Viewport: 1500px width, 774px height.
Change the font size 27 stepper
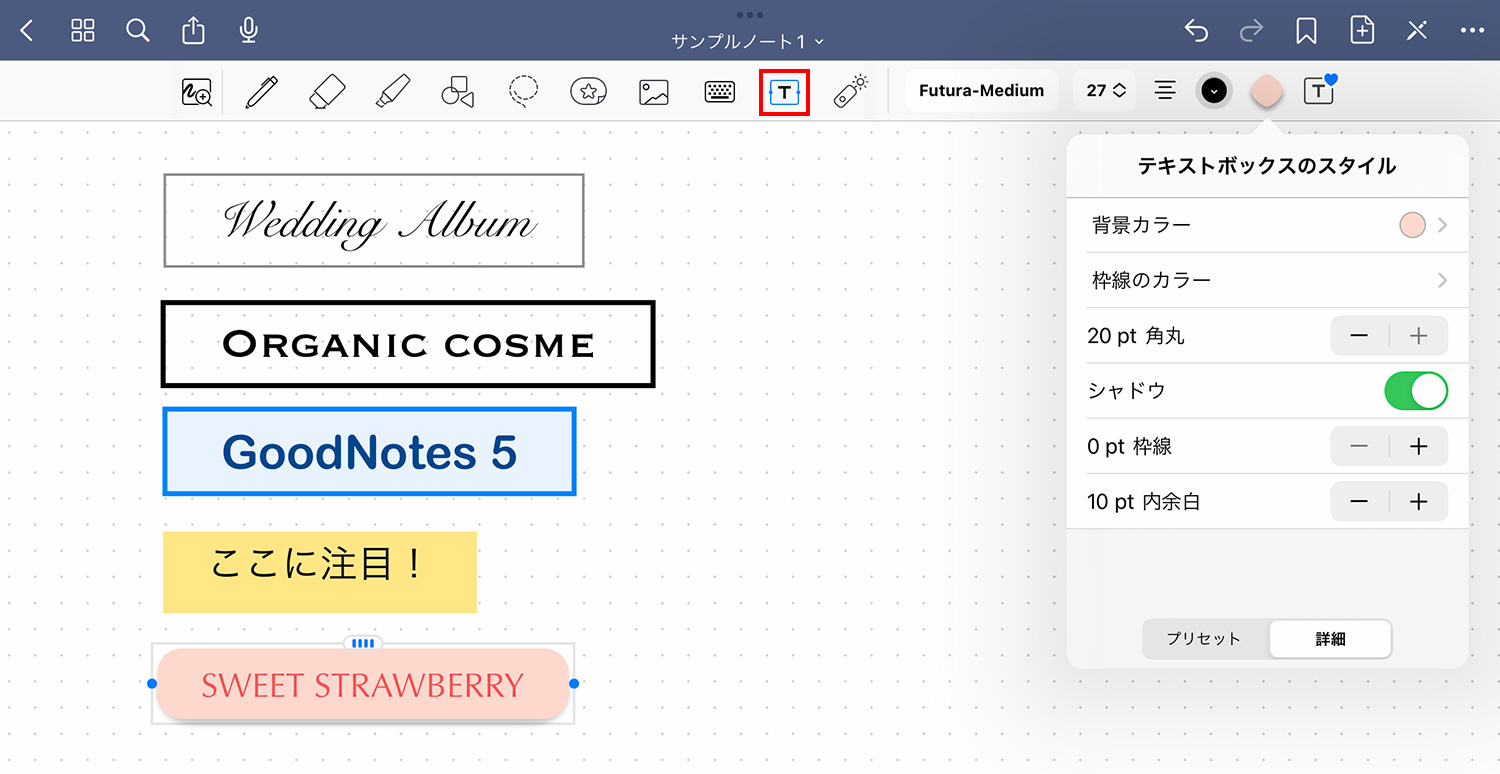click(1105, 91)
